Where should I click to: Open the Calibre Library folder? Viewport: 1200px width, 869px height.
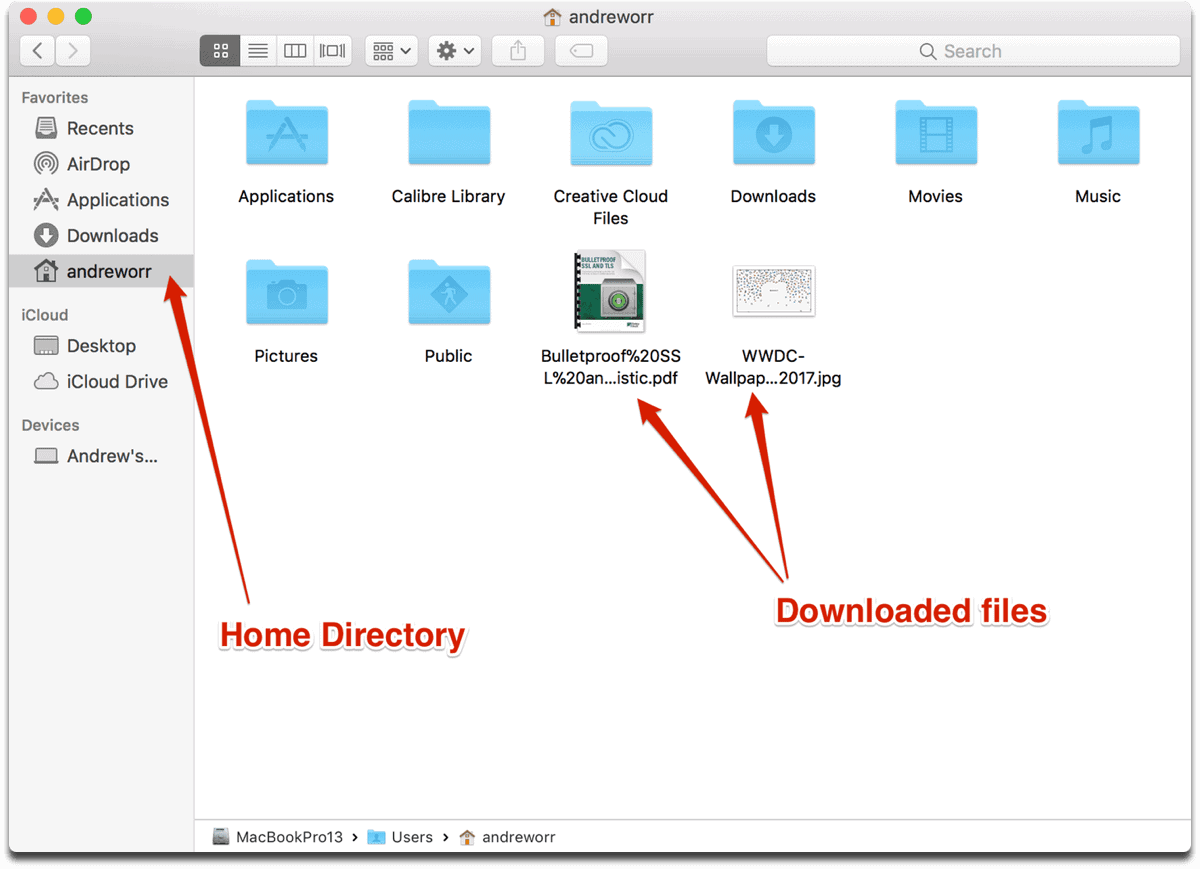tap(448, 133)
